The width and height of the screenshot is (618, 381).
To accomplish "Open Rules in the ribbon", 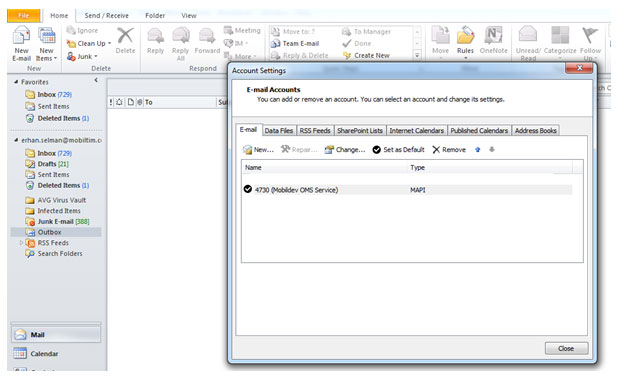I will point(465,43).
